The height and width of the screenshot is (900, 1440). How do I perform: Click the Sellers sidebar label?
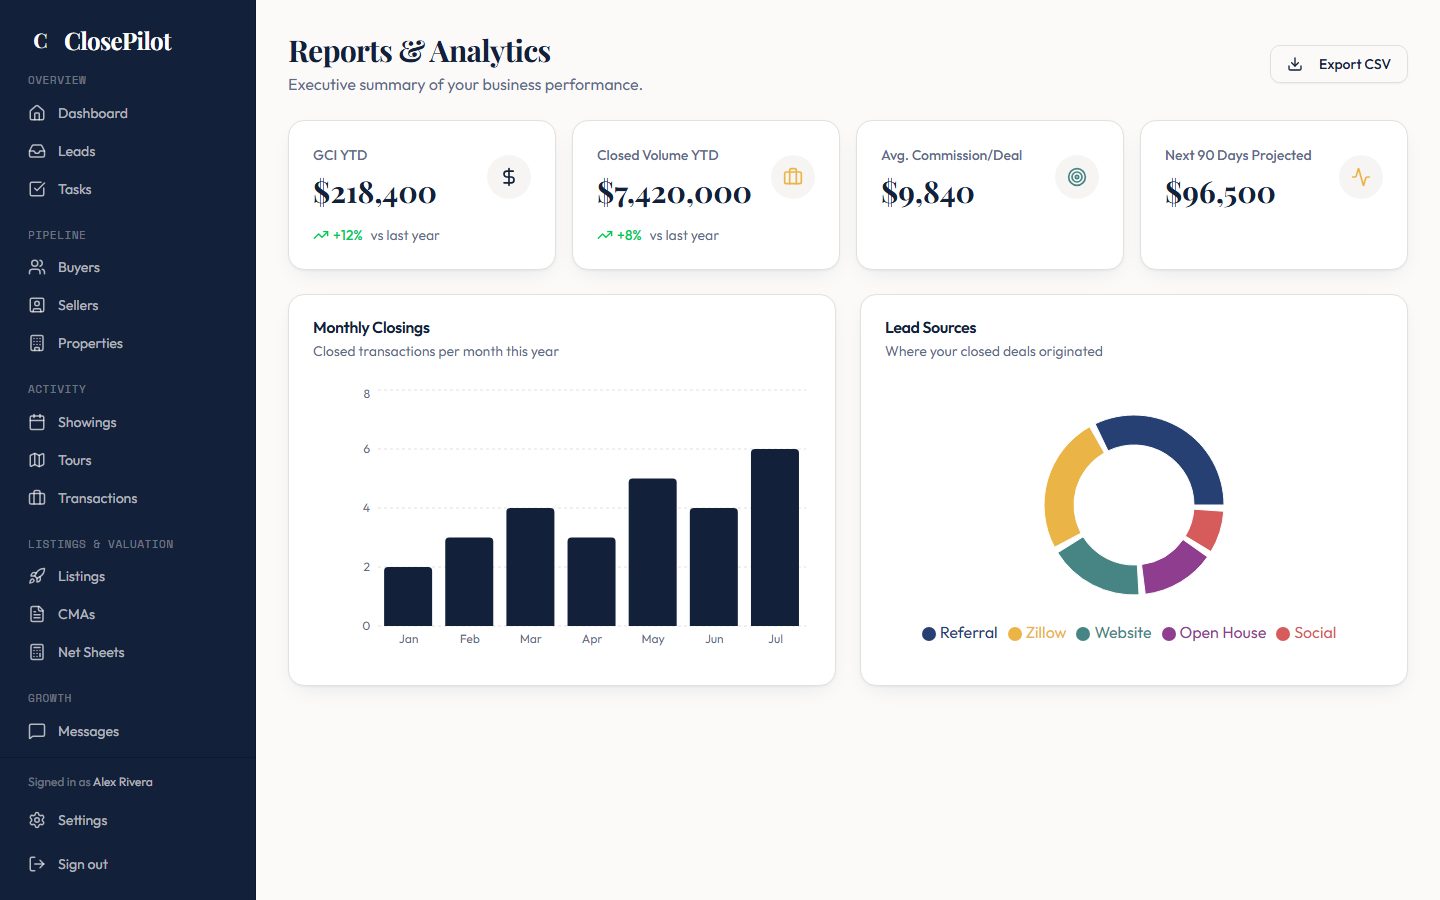[78, 305]
